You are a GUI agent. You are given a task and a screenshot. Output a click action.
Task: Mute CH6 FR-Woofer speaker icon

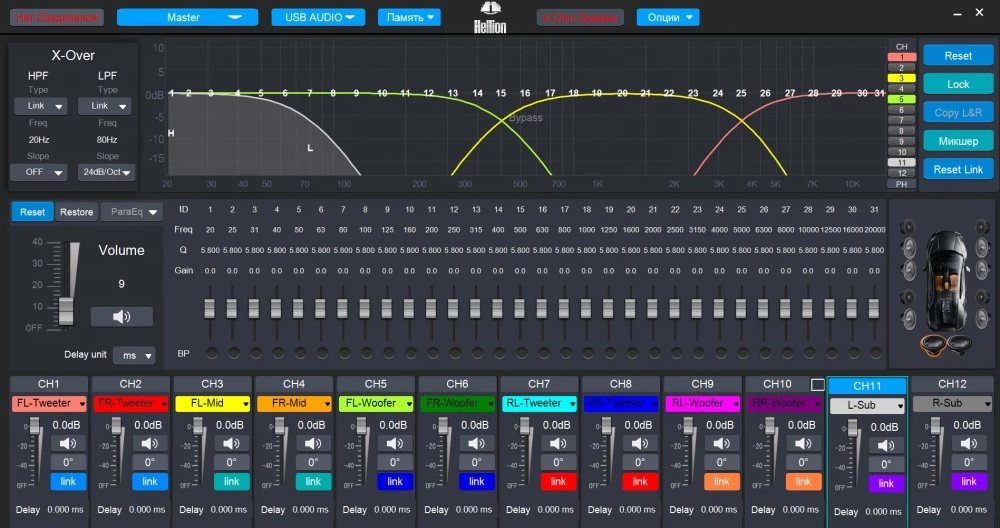click(476, 443)
